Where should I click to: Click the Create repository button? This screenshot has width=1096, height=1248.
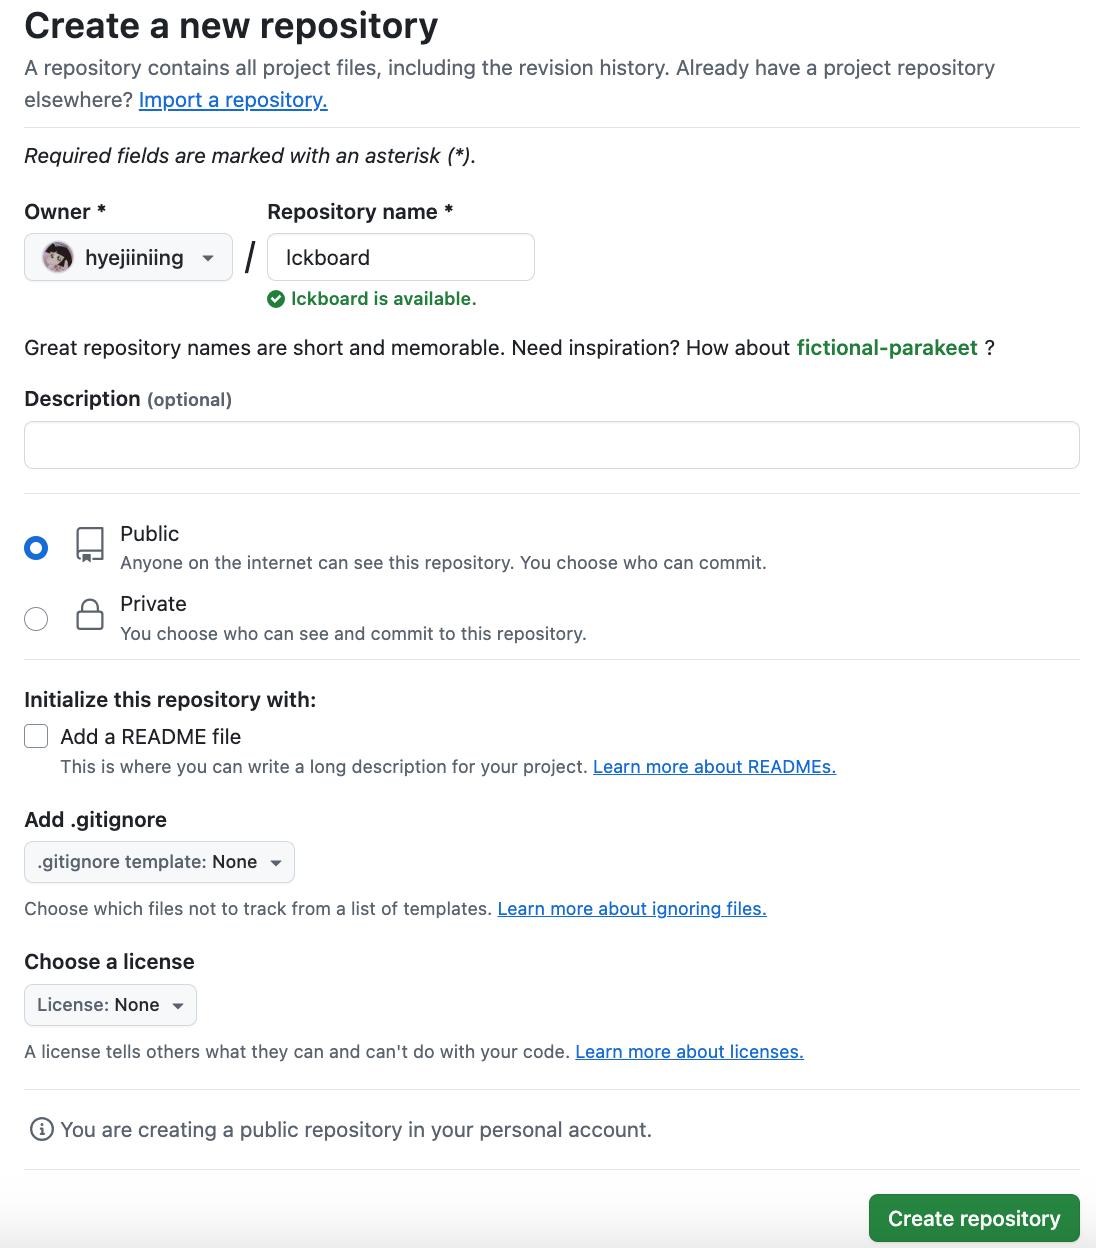[973, 1218]
